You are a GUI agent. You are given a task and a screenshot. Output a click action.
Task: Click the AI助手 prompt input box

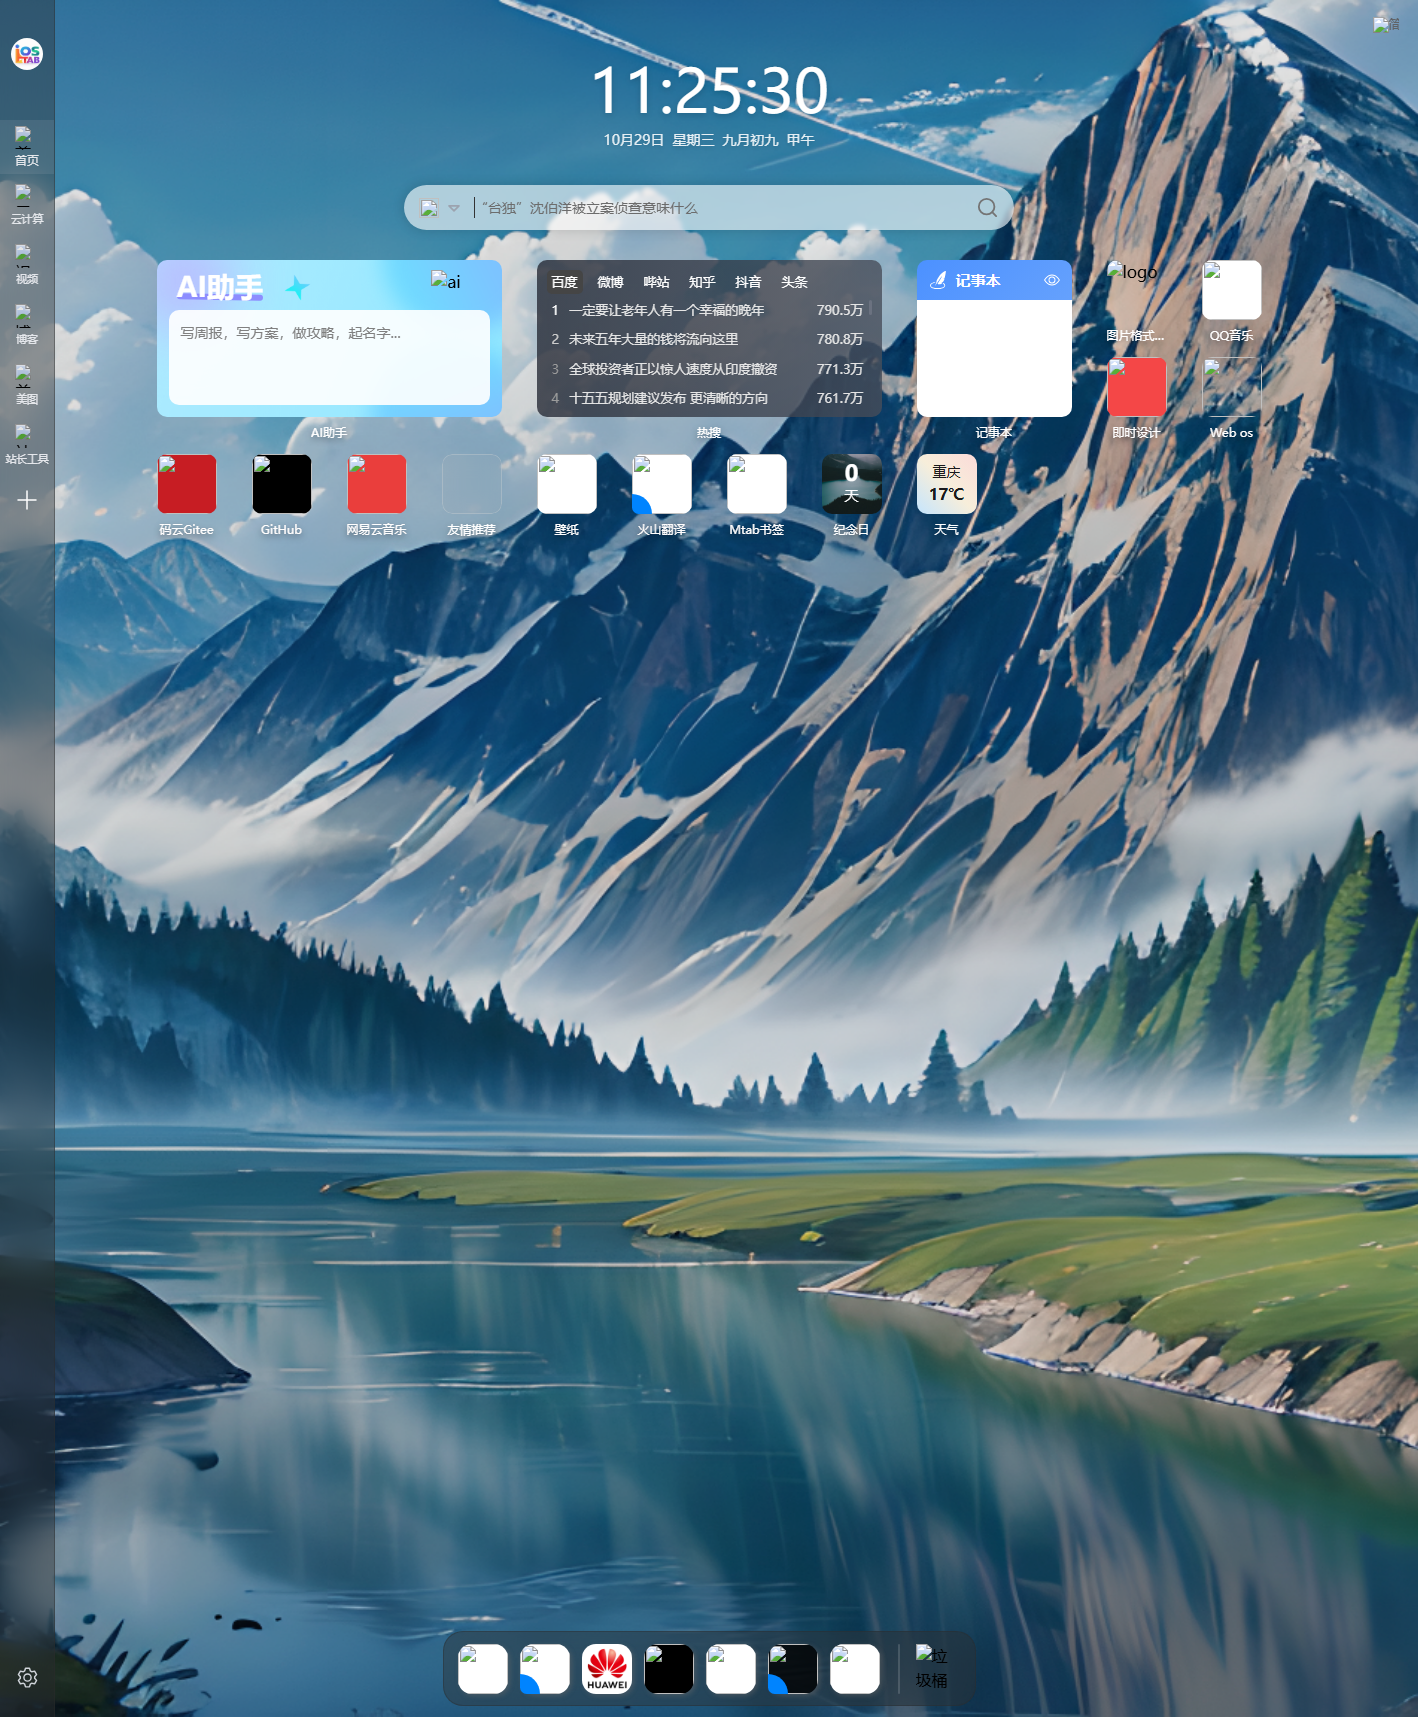pos(329,356)
